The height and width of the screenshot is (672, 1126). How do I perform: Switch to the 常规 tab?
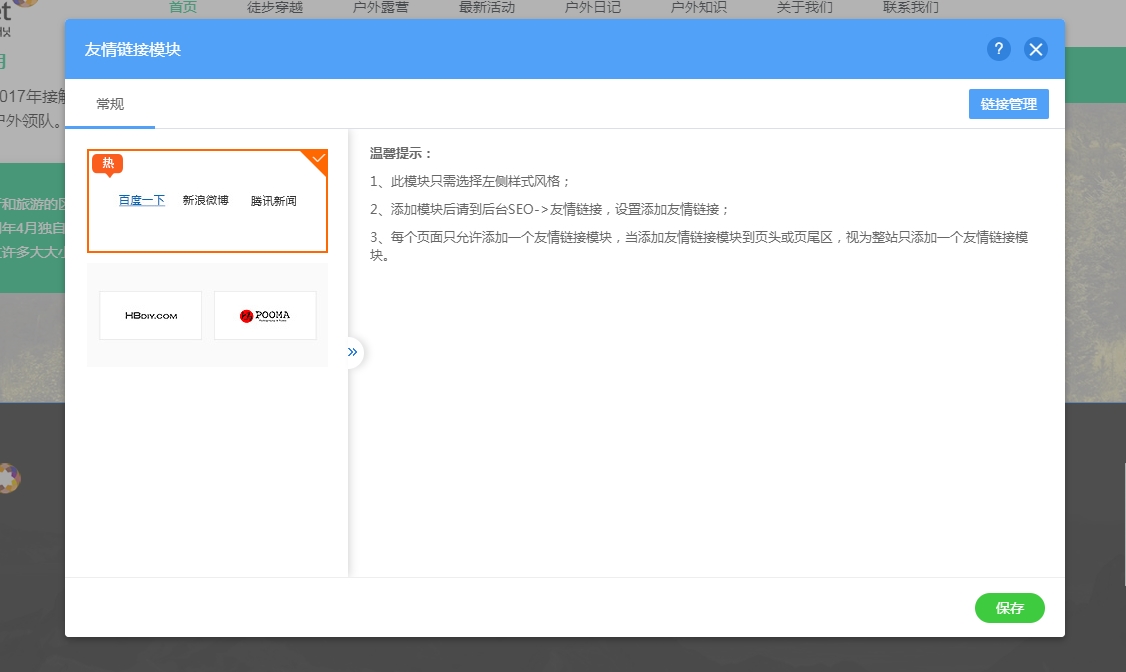point(110,104)
